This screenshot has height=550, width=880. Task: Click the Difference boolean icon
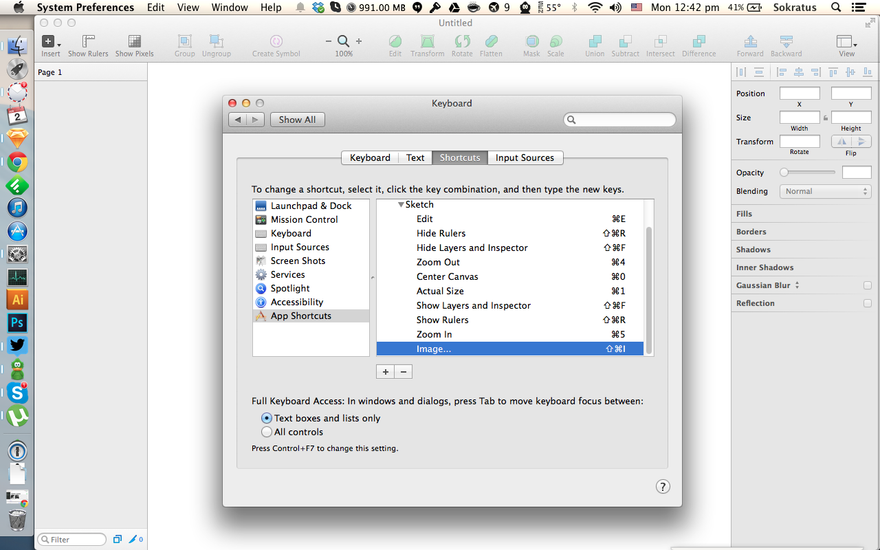[x=699, y=45]
